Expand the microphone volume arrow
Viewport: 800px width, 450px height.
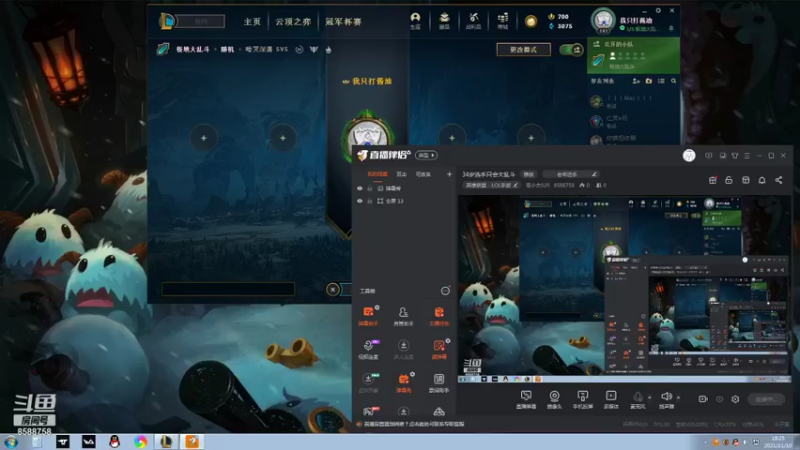(649, 397)
